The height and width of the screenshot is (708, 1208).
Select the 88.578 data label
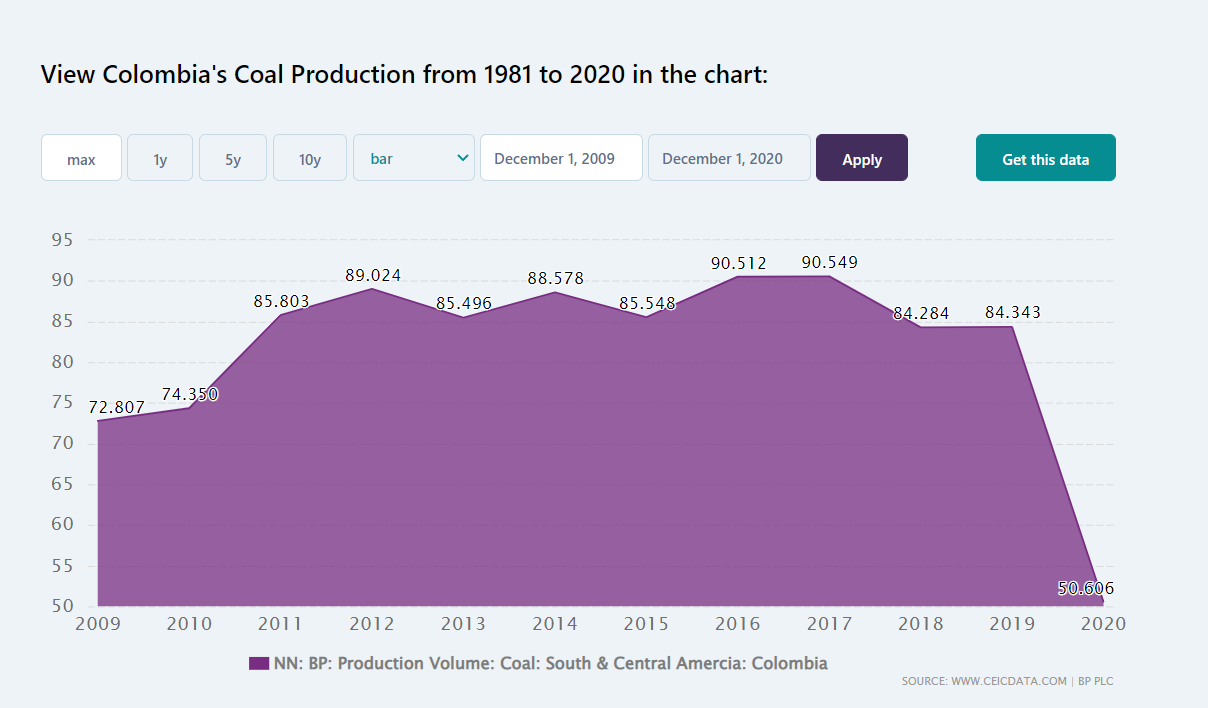556,278
